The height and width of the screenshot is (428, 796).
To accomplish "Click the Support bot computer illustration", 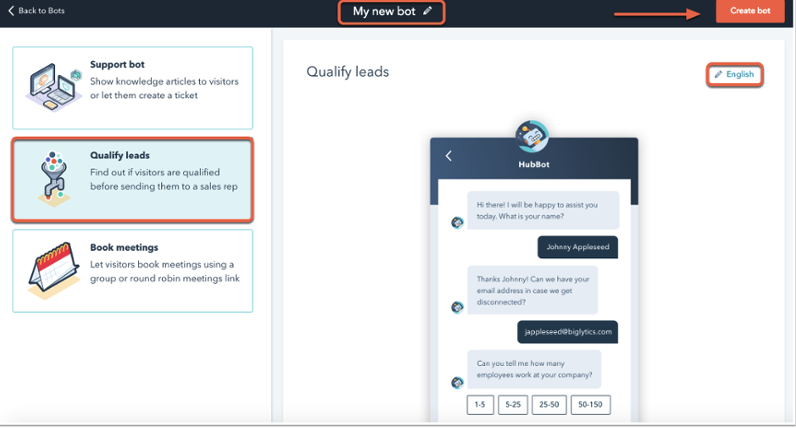I will pyautogui.click(x=54, y=87).
